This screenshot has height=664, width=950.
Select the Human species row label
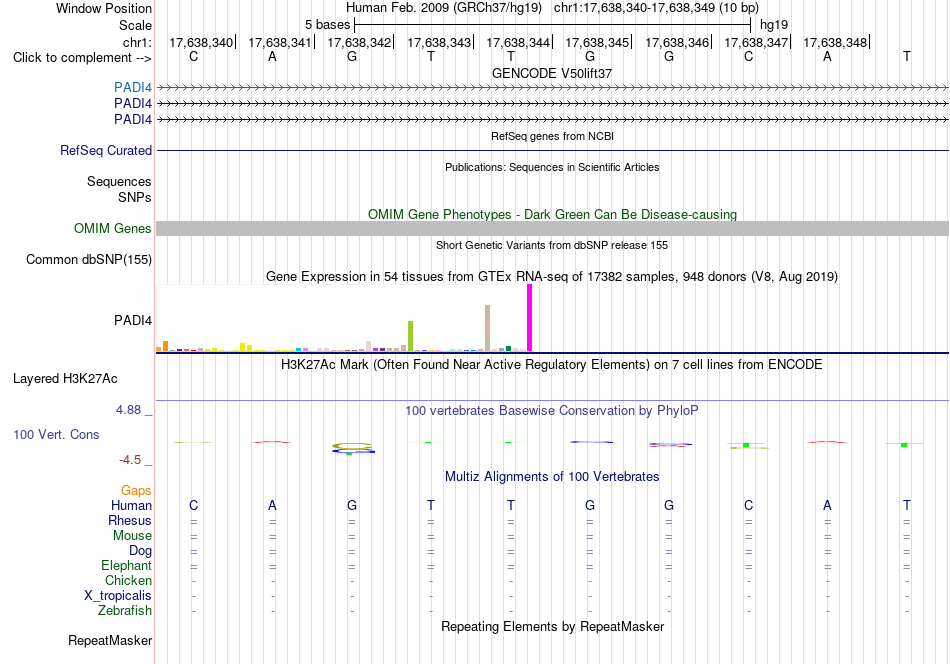[x=131, y=505]
